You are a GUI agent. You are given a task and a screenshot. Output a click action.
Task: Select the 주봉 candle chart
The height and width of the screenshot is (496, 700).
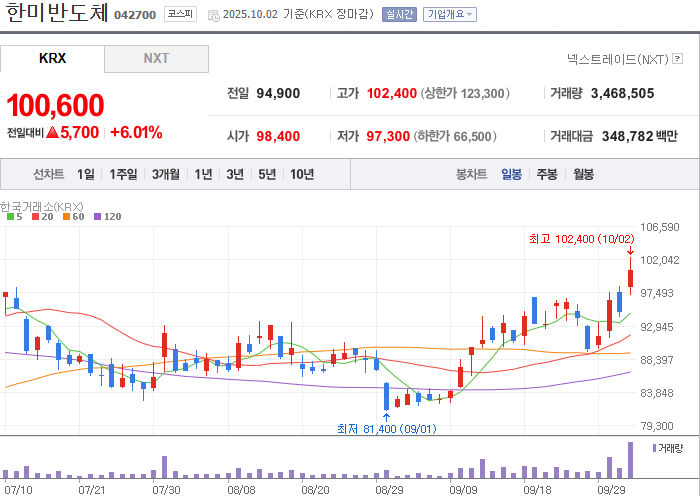click(547, 174)
